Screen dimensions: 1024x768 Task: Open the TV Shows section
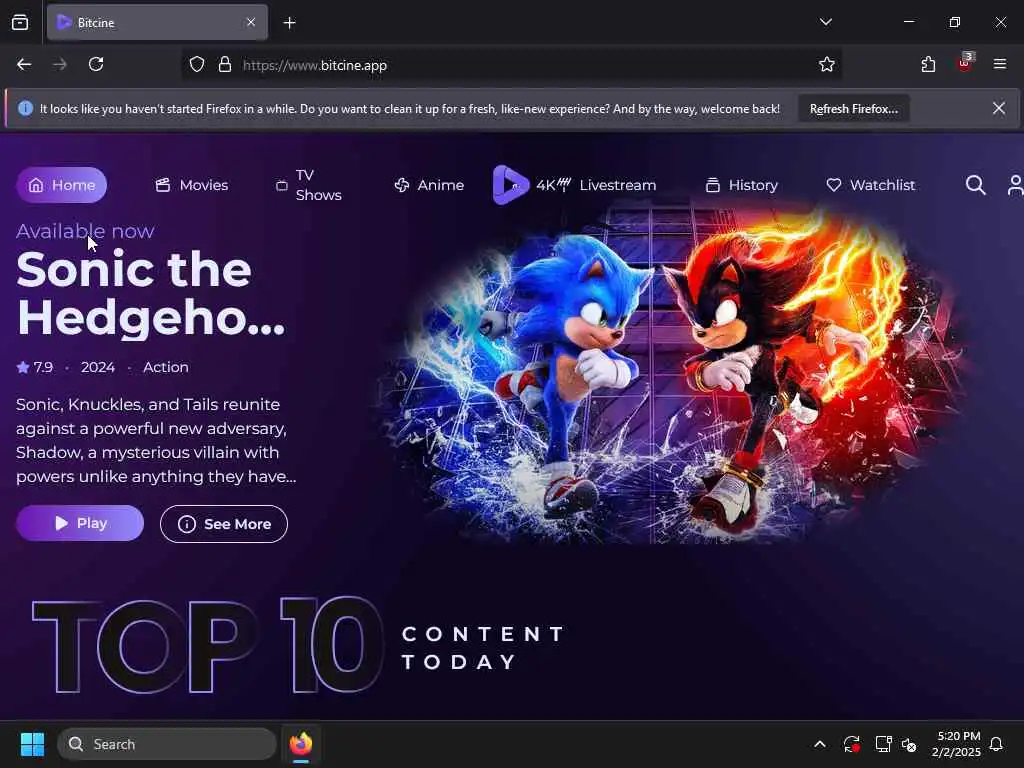[309, 185]
